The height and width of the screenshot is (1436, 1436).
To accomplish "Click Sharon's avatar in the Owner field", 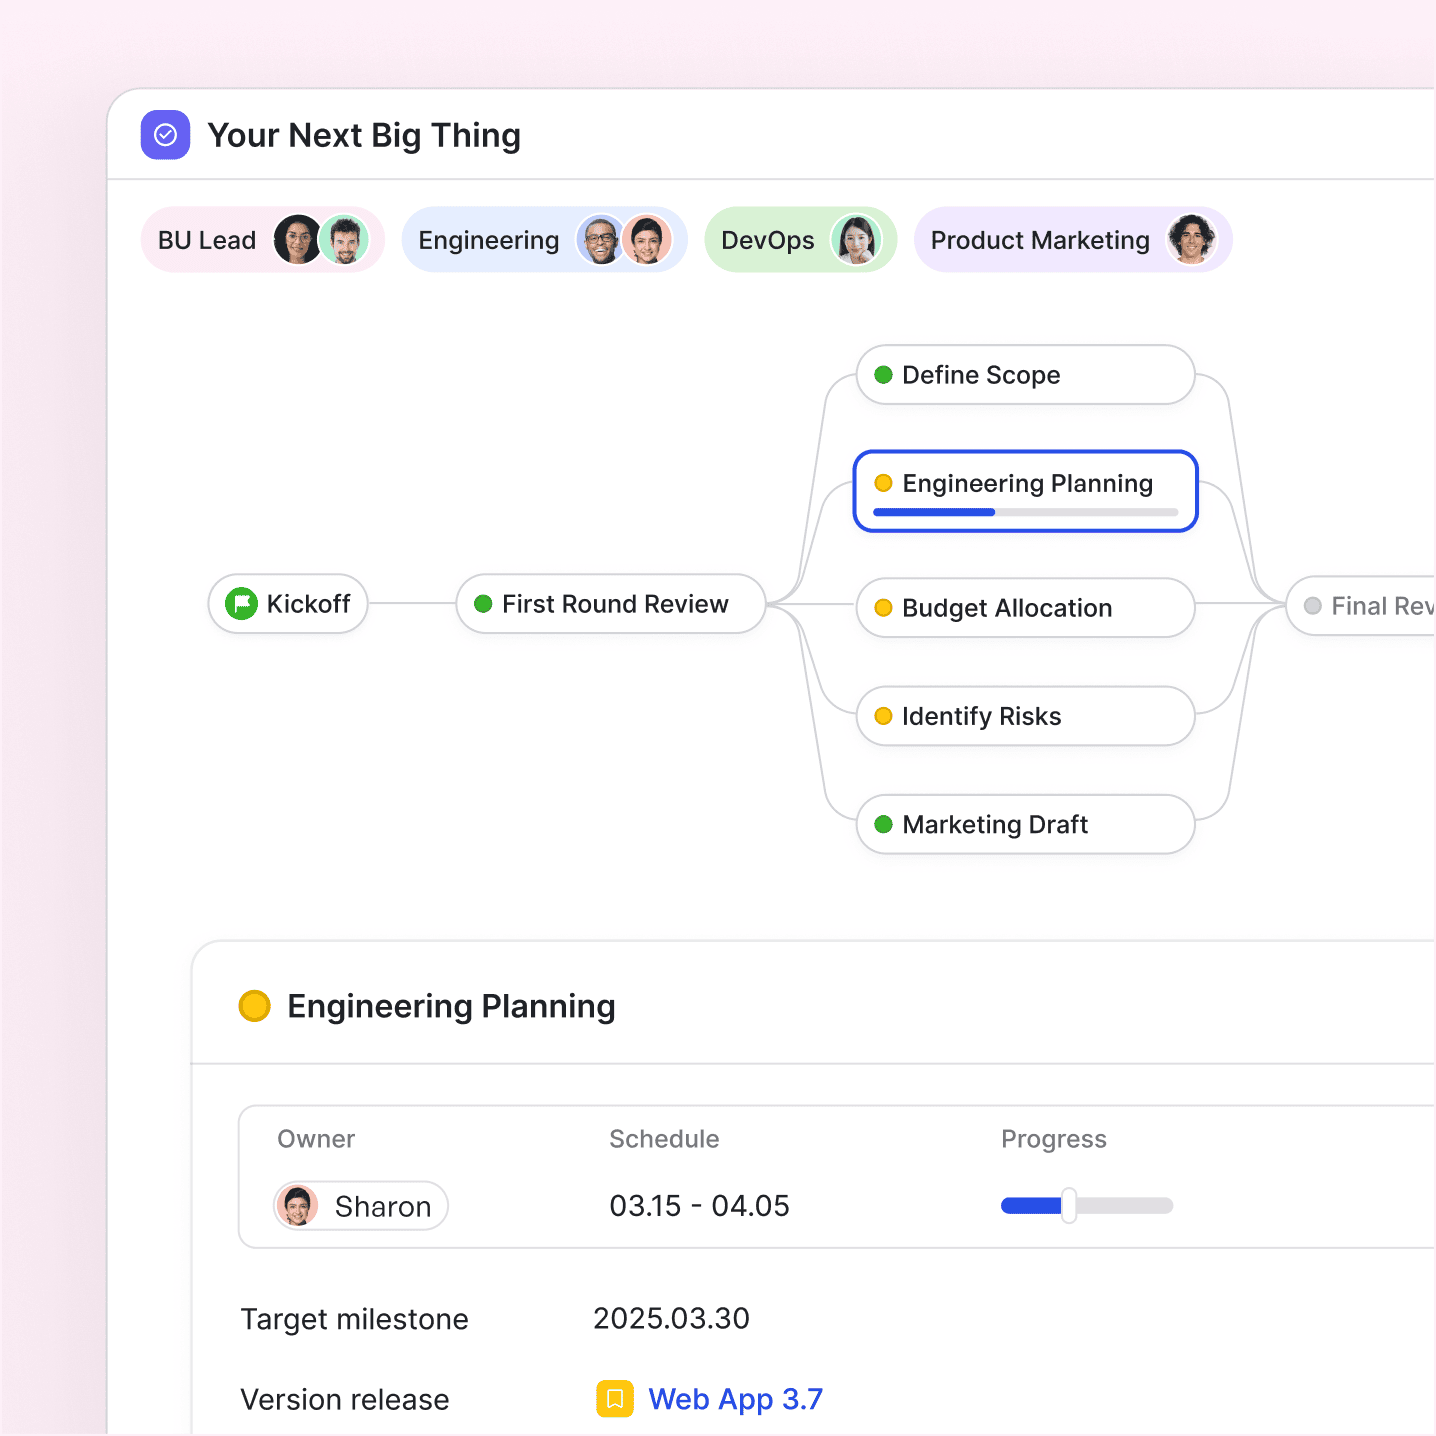I will coord(297,1206).
